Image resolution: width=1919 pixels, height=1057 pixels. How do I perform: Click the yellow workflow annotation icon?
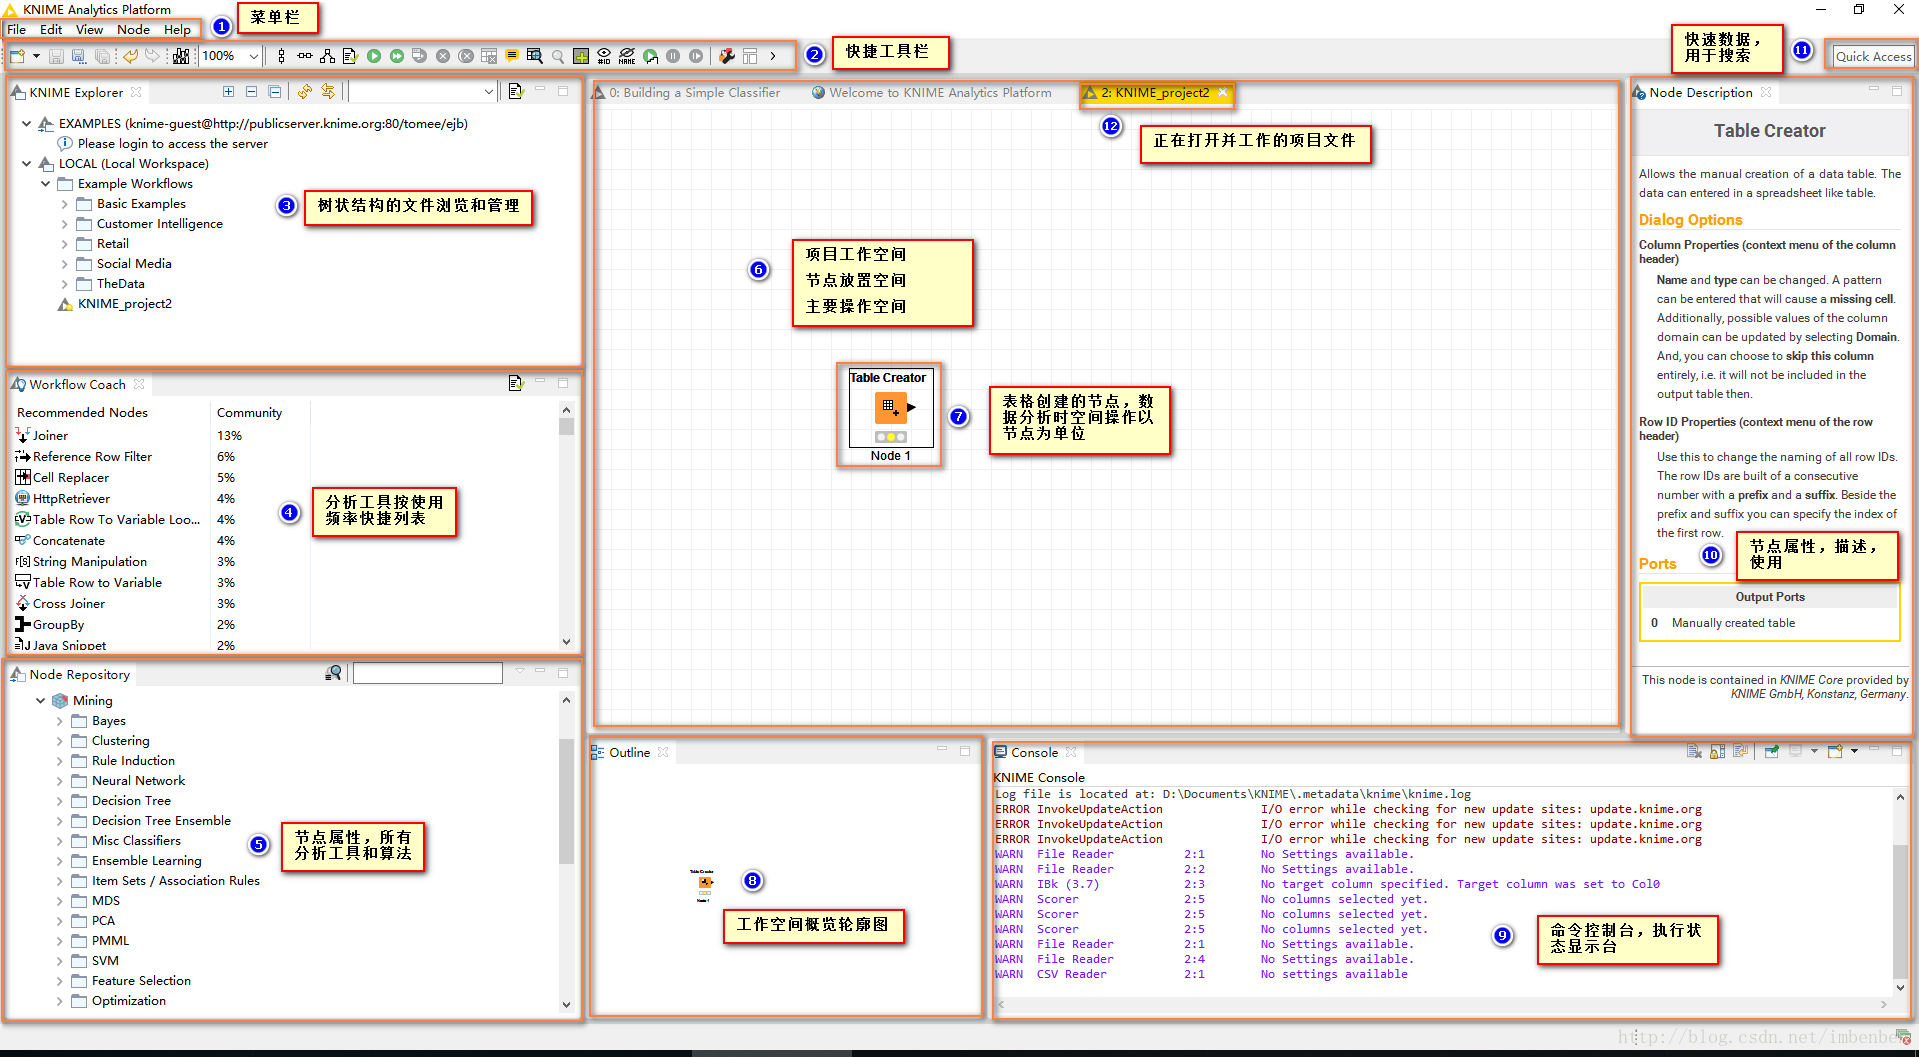tap(512, 56)
